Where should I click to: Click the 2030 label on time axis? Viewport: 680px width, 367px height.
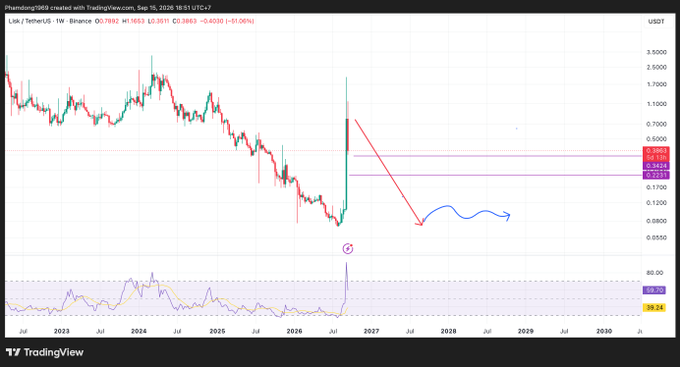tap(604, 331)
